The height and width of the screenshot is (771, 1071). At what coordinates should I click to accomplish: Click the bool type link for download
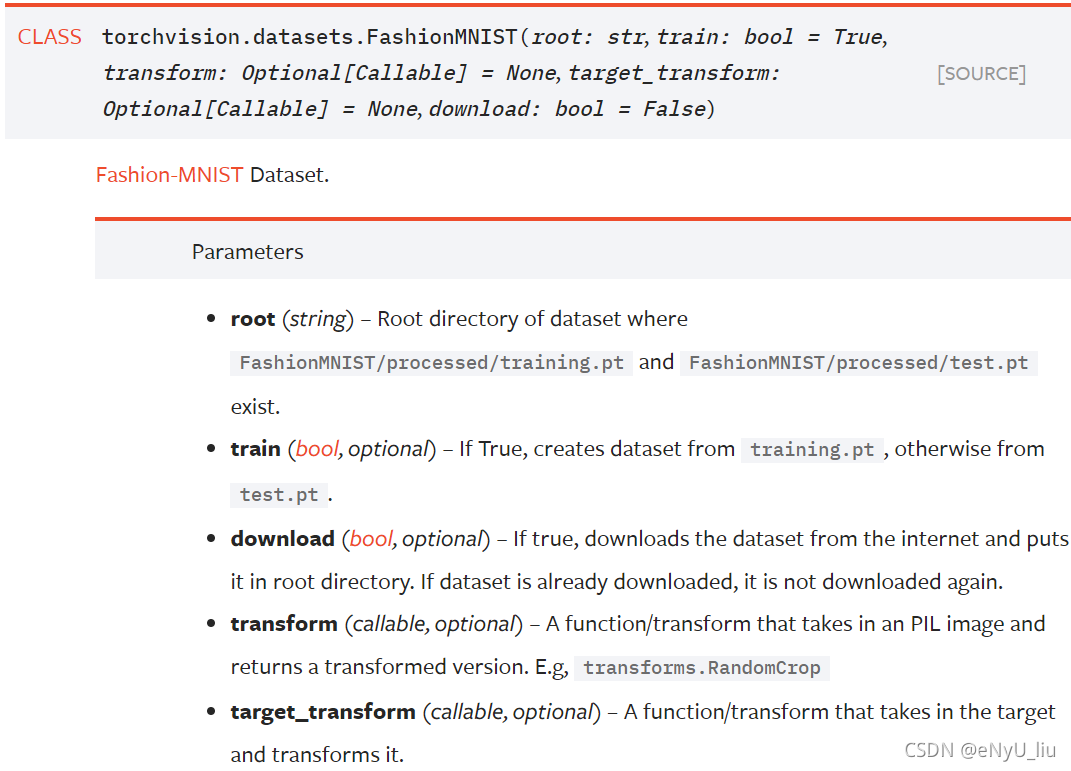pos(371,539)
